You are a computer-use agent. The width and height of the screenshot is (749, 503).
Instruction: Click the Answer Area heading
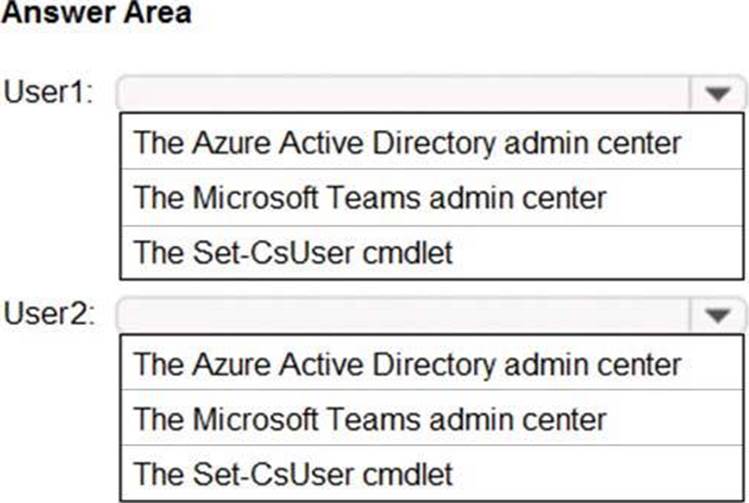coord(96,15)
